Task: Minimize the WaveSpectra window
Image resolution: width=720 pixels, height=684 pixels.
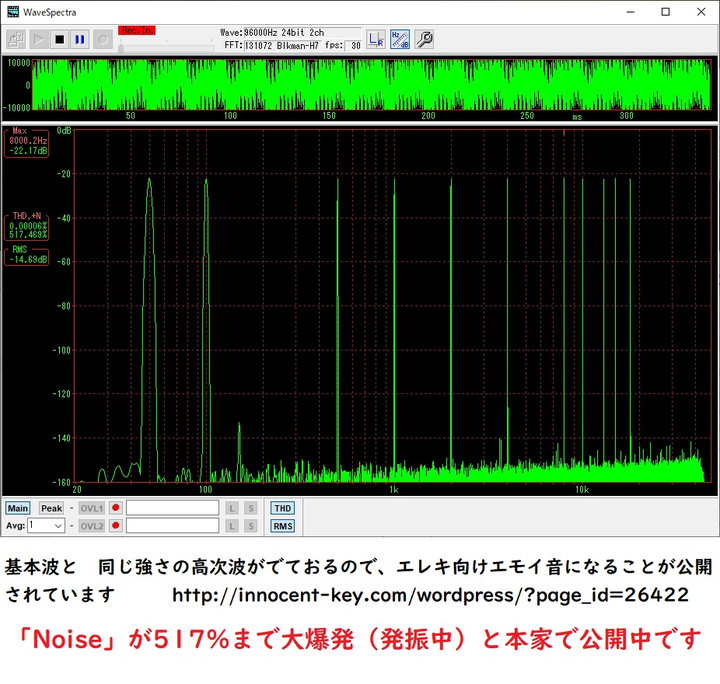Action: (x=631, y=12)
